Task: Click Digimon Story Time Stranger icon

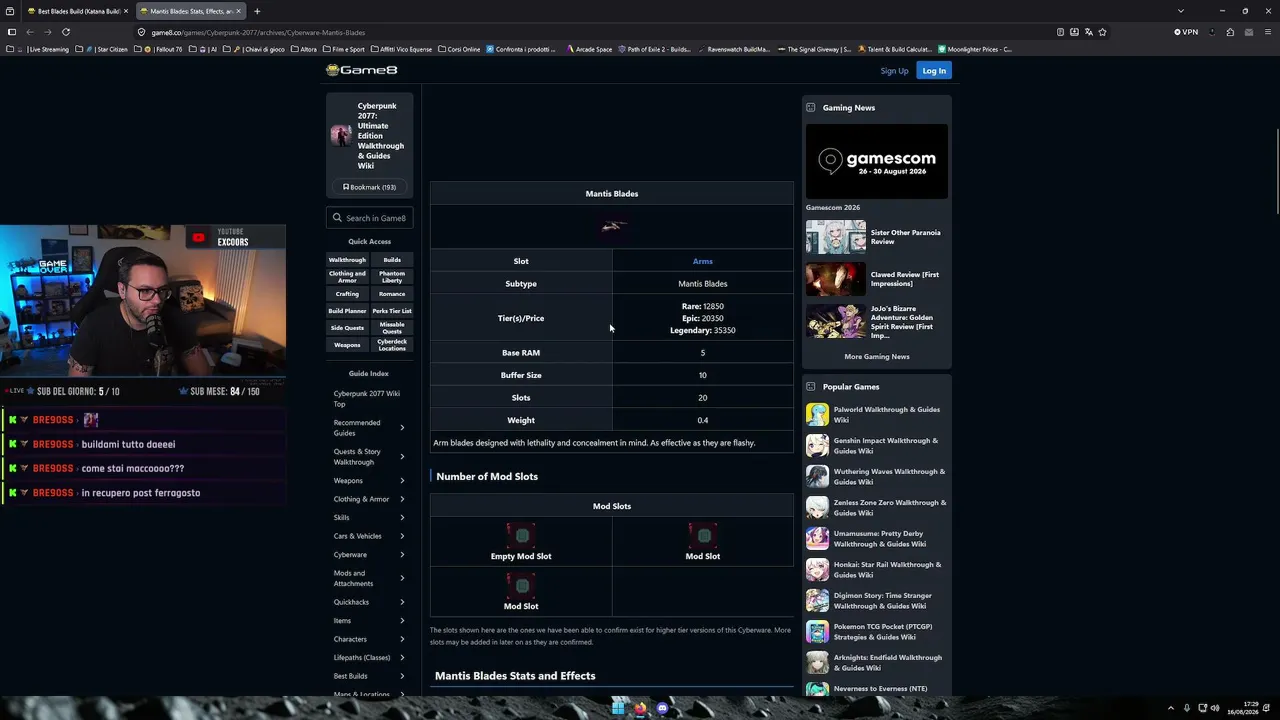Action: [817, 600]
